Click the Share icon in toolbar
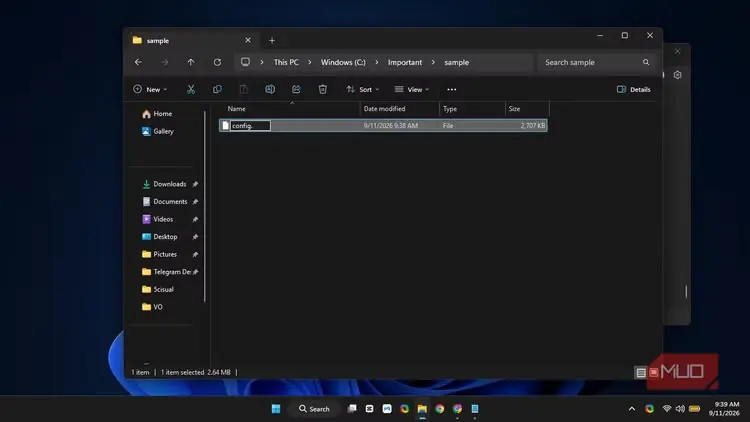 click(x=296, y=89)
